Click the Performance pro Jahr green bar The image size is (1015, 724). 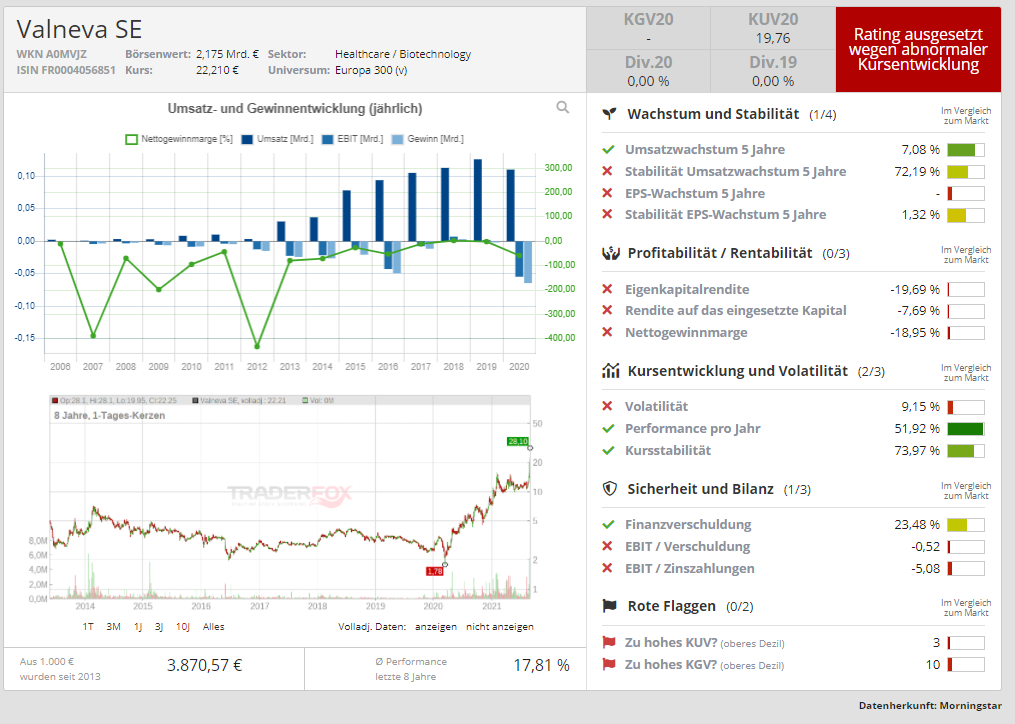pos(965,429)
